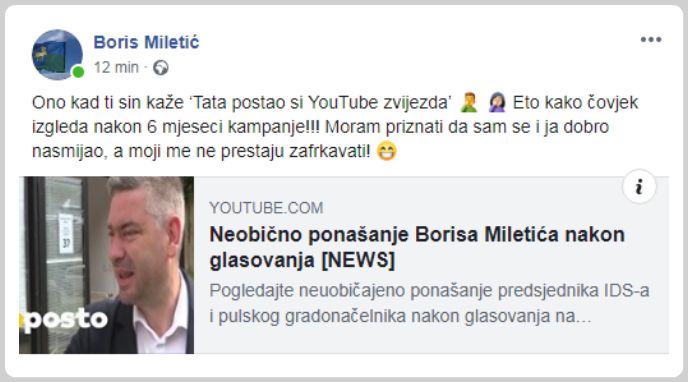Click the white shirt collar in thumbnail

click(162, 327)
